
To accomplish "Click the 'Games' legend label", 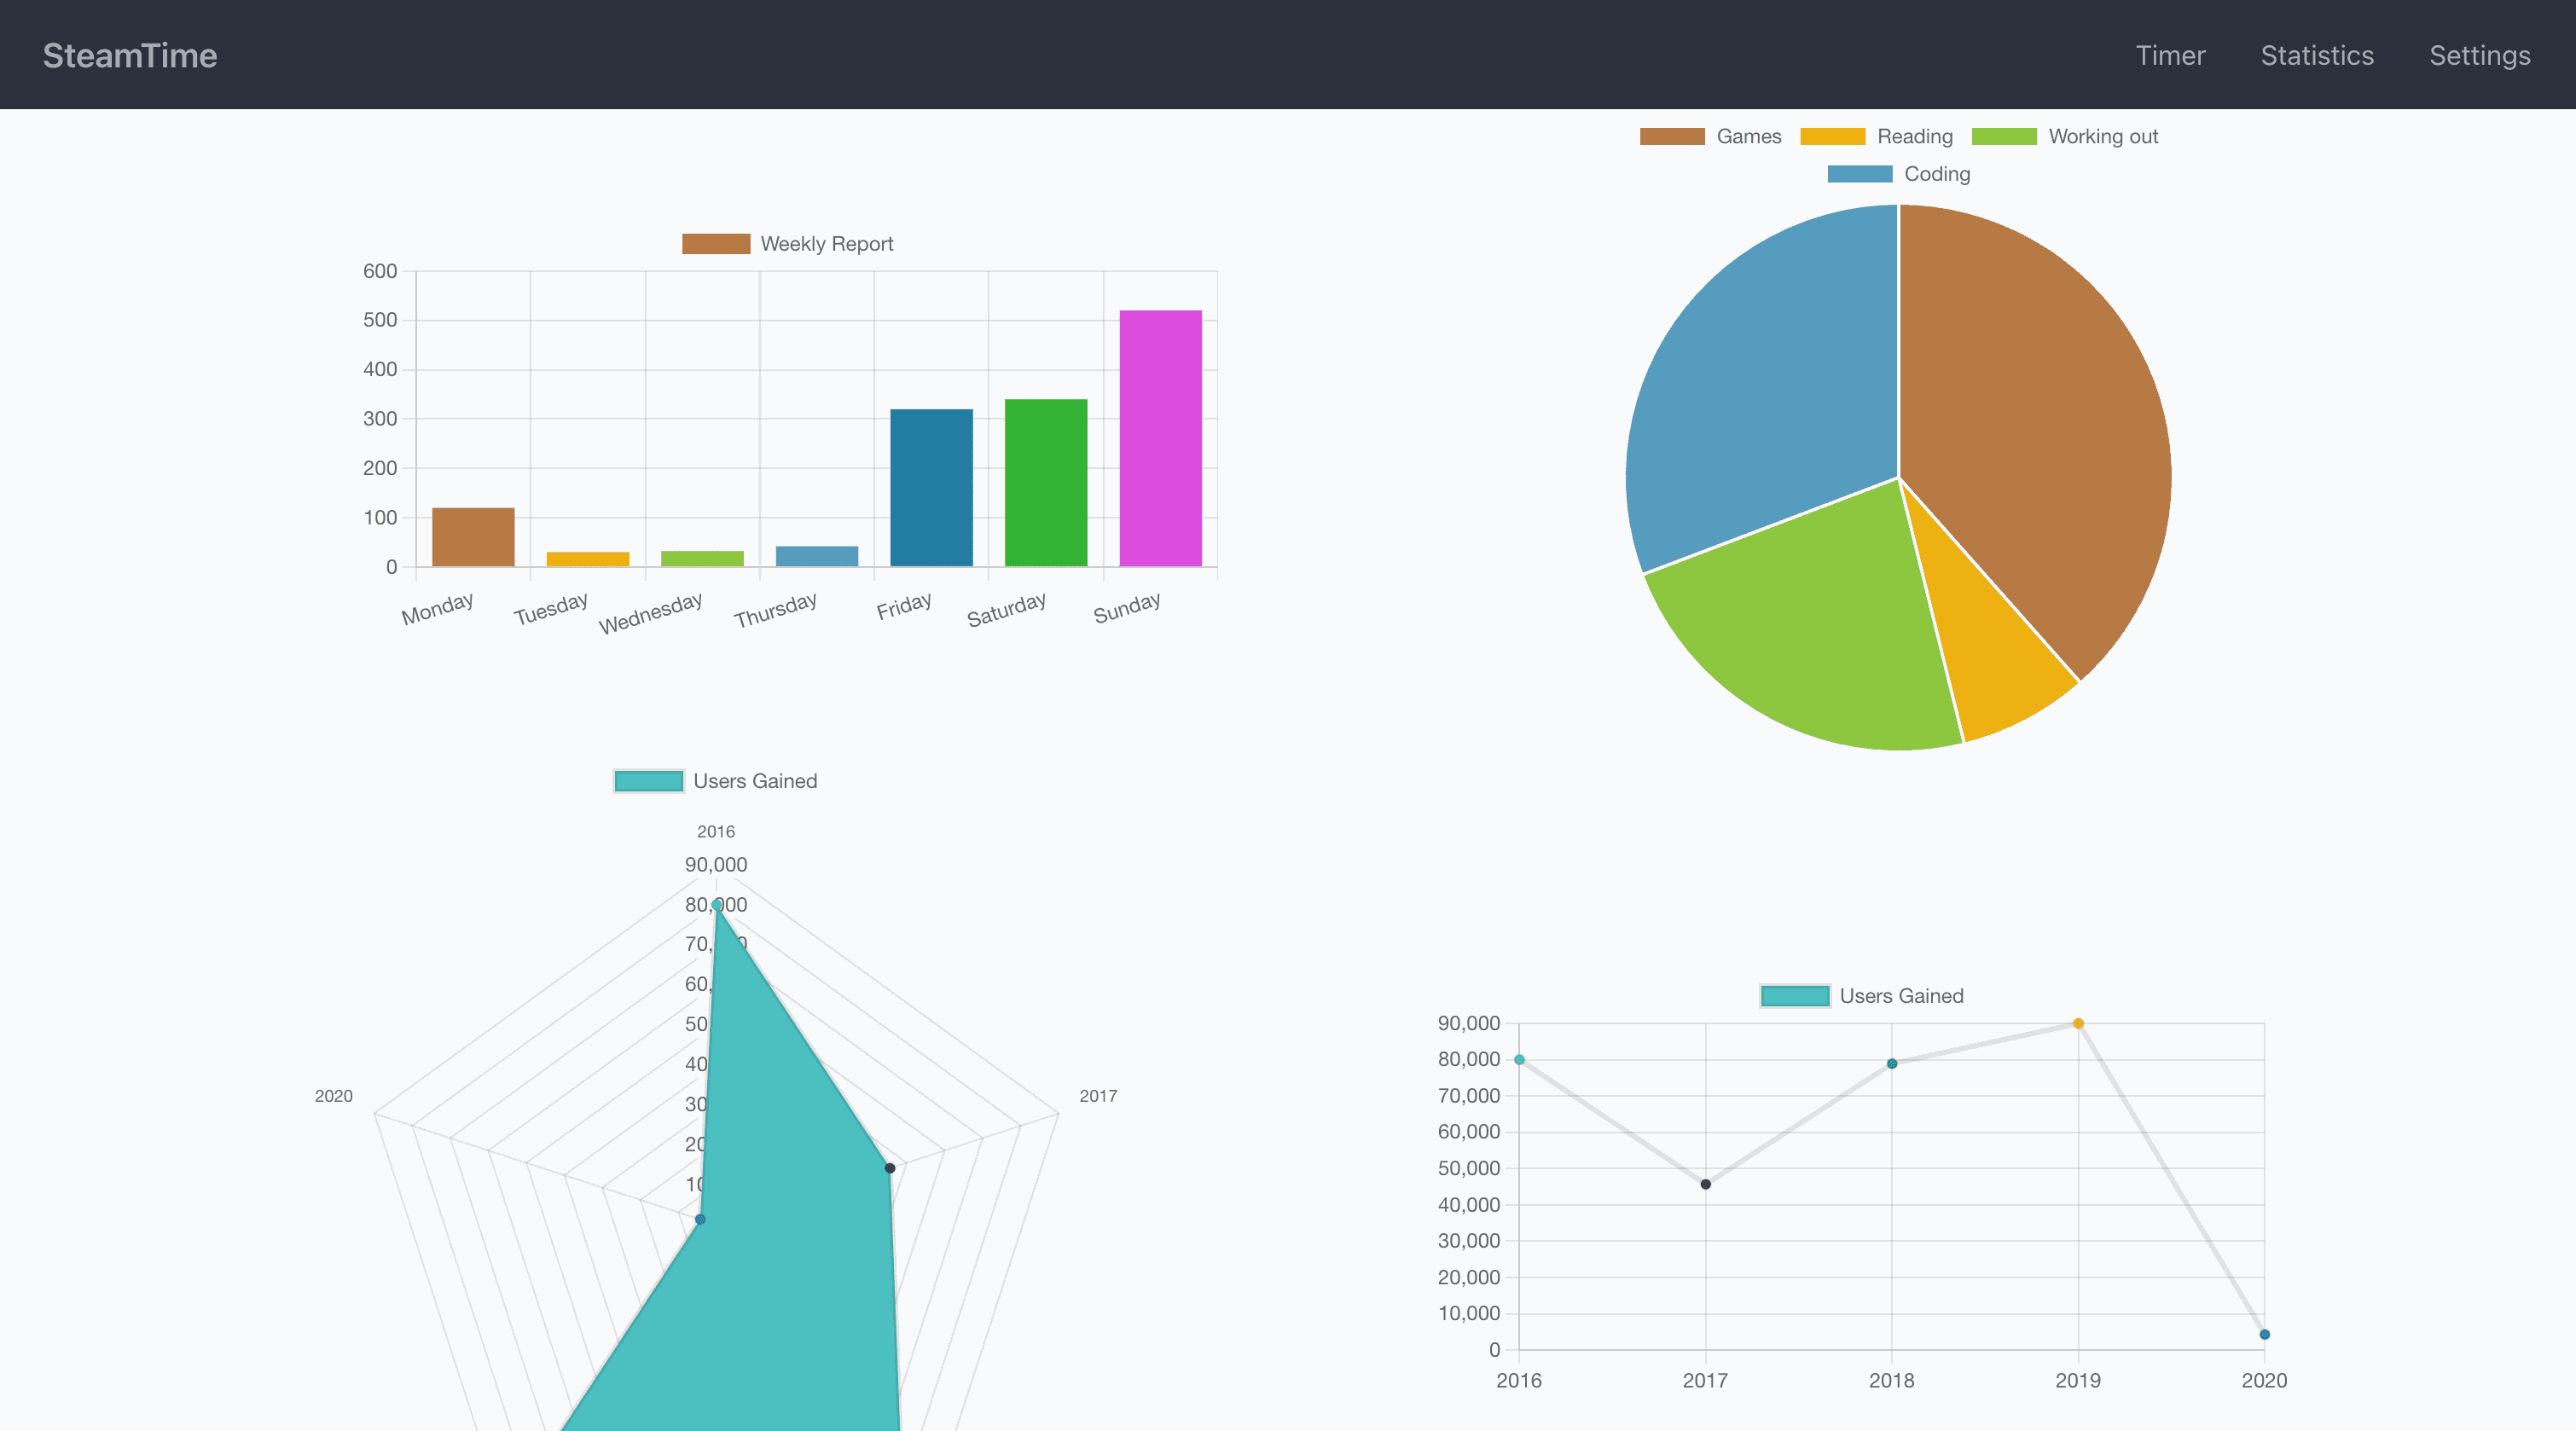I will tap(1749, 136).
